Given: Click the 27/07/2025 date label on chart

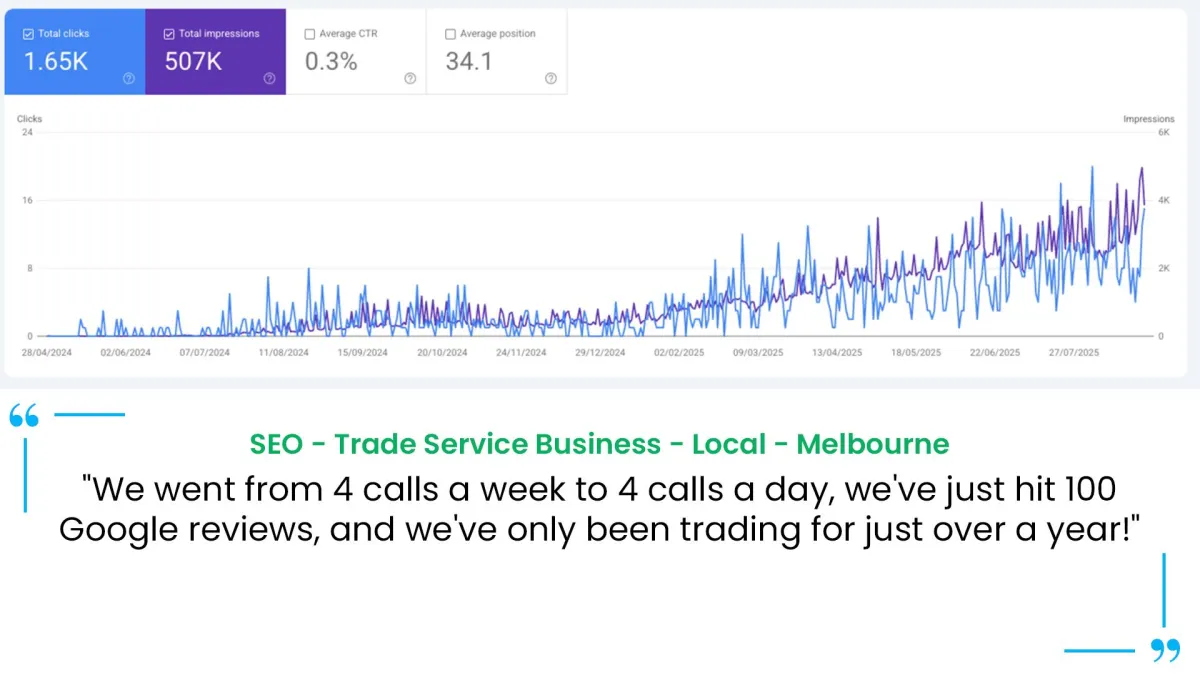Looking at the screenshot, I should (1074, 353).
